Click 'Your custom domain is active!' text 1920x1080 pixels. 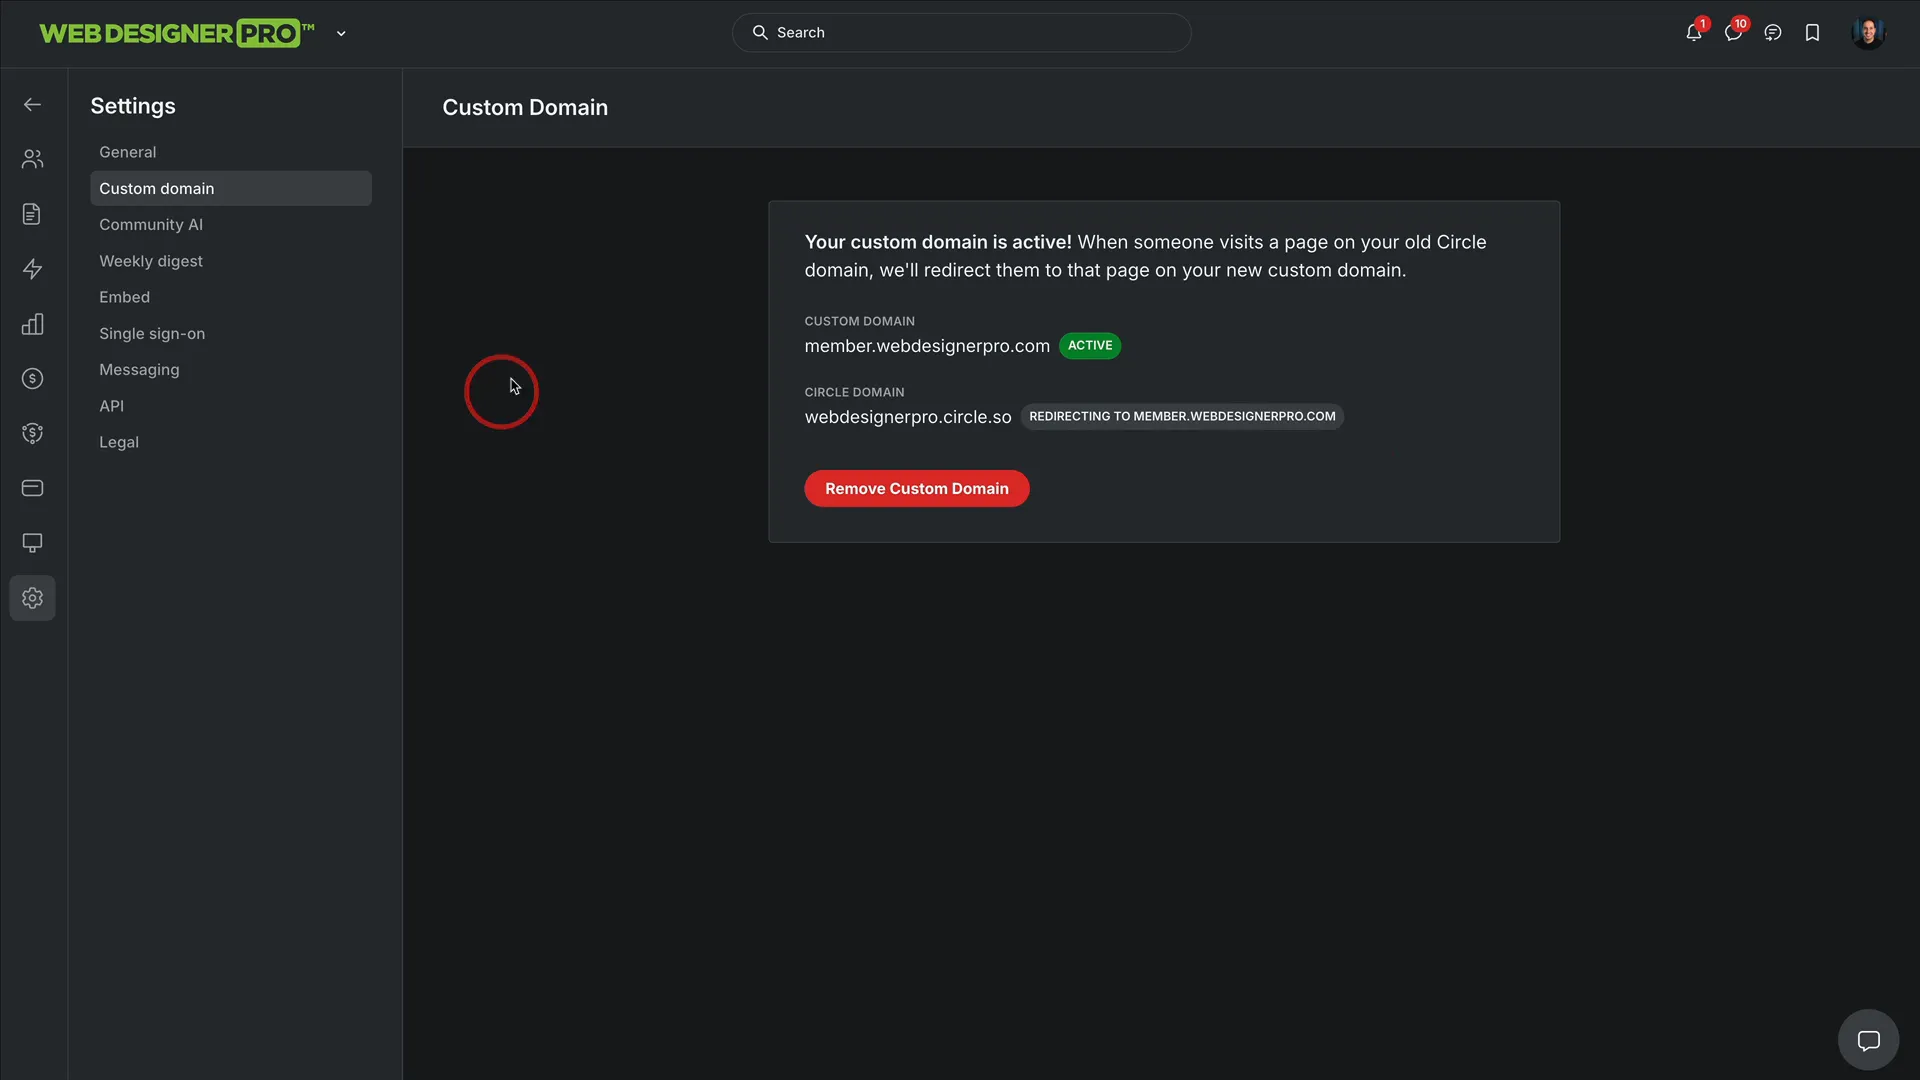[937, 242]
